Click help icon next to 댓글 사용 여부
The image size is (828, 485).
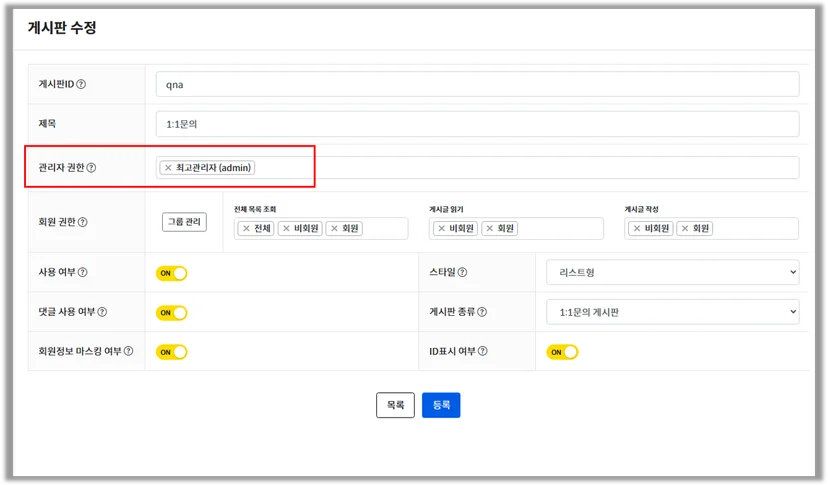tap(102, 312)
